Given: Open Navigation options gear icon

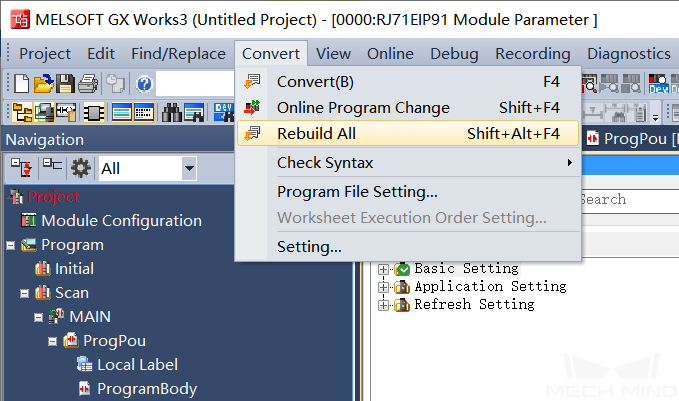Looking at the screenshot, I should coord(80,168).
